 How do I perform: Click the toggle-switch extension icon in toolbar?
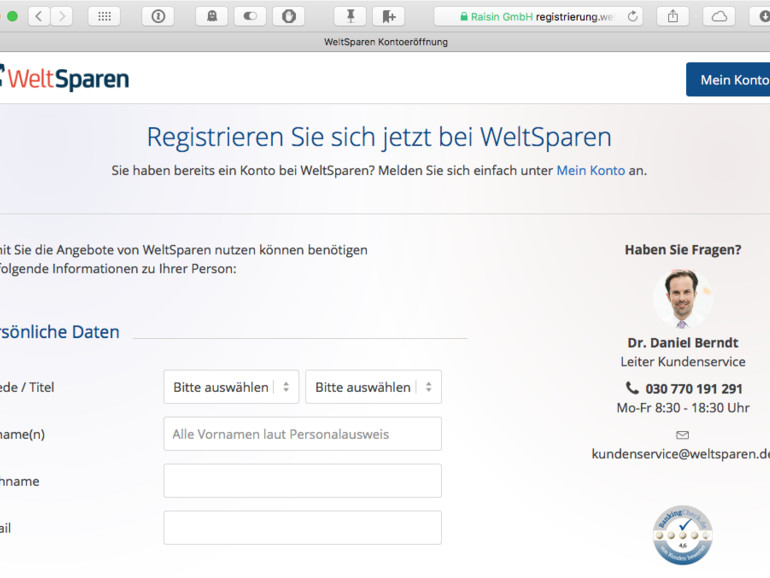click(250, 16)
